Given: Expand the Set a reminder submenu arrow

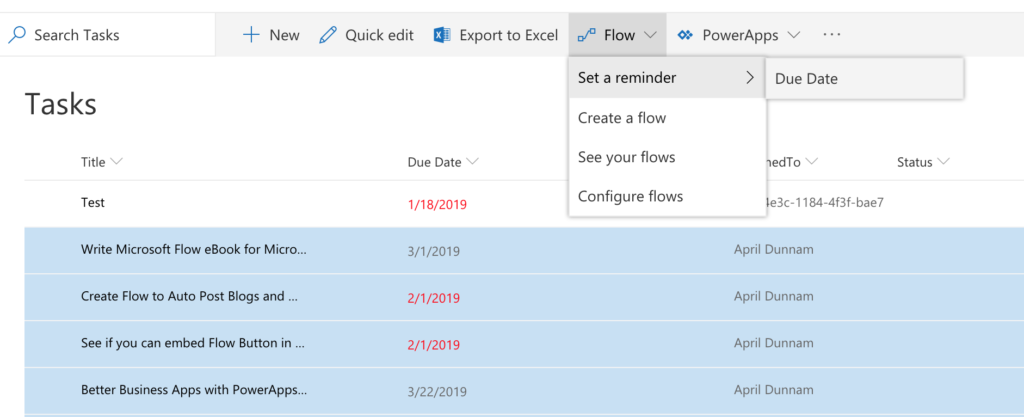Looking at the screenshot, I should pos(750,78).
